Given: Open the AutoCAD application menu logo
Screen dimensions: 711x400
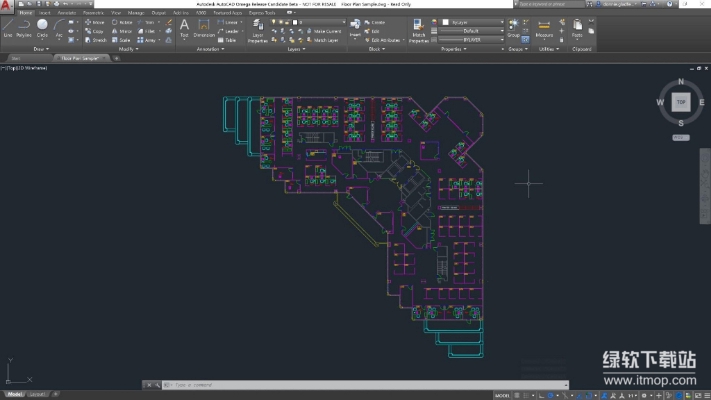Looking at the screenshot, I should (x=6, y=5).
